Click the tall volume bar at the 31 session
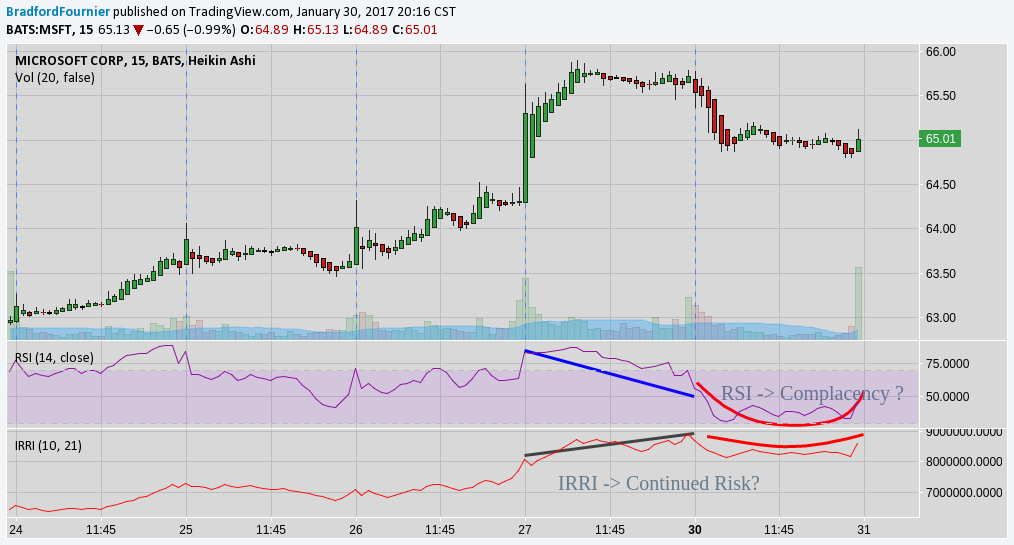Screen dimensions: 1014x545 858,303
